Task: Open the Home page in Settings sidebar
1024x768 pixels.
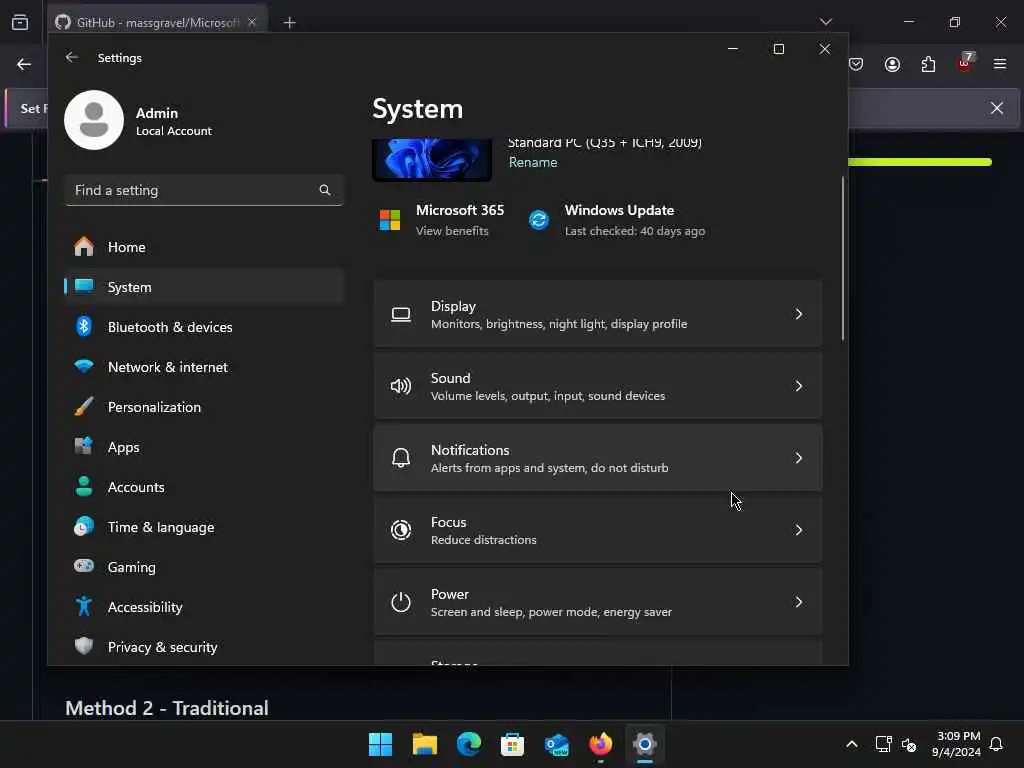Action: click(204, 247)
